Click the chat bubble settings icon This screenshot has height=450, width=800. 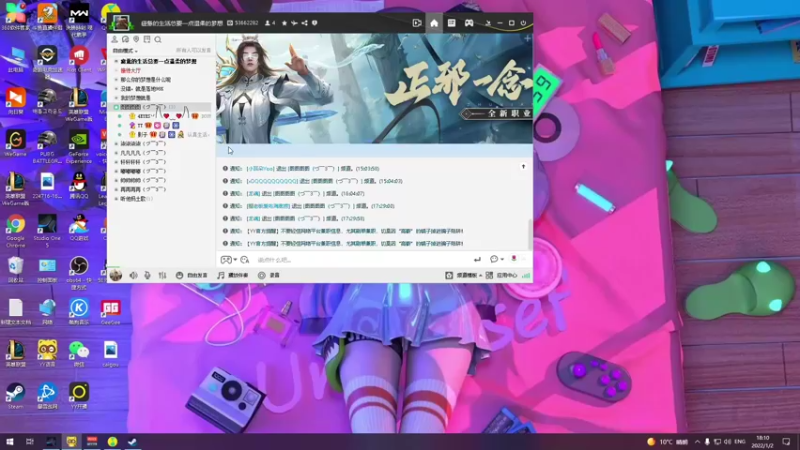[494, 259]
